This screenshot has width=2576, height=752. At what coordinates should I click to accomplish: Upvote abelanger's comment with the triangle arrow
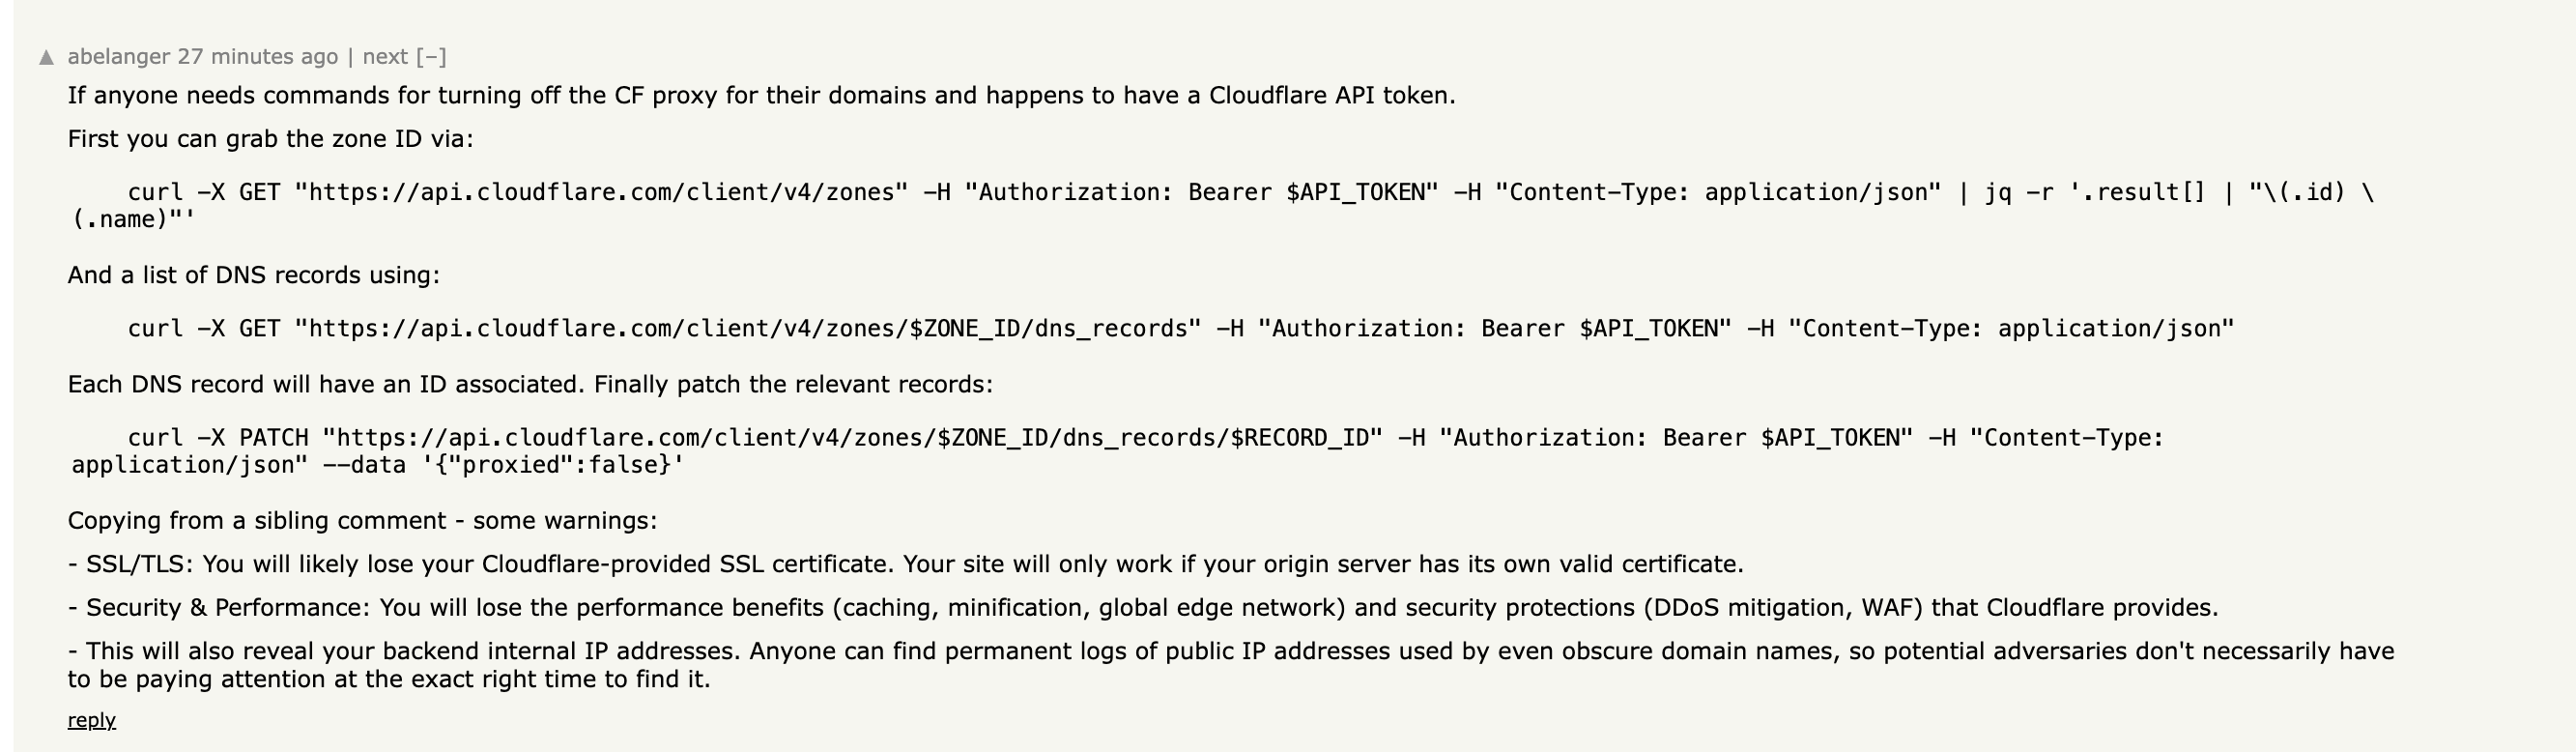click(x=46, y=58)
